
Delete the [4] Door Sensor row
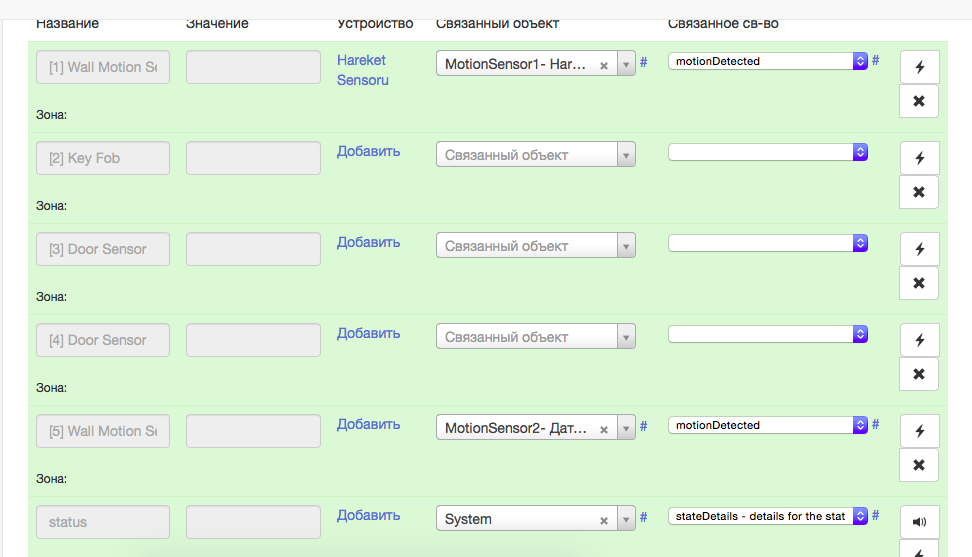click(919, 374)
